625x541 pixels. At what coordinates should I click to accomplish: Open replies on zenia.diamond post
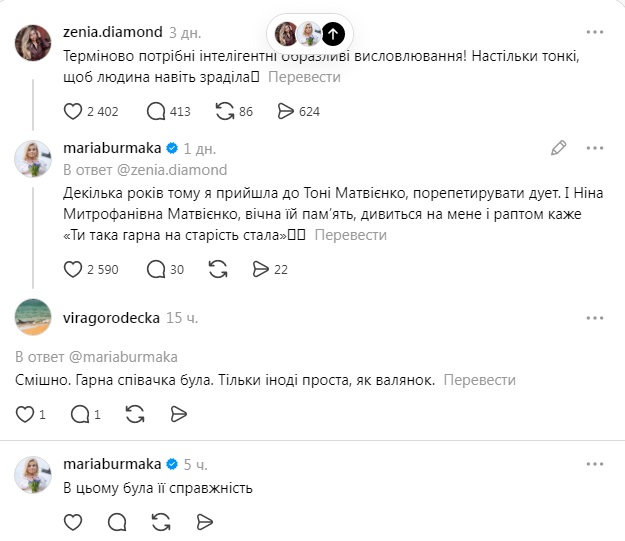[x=155, y=111]
